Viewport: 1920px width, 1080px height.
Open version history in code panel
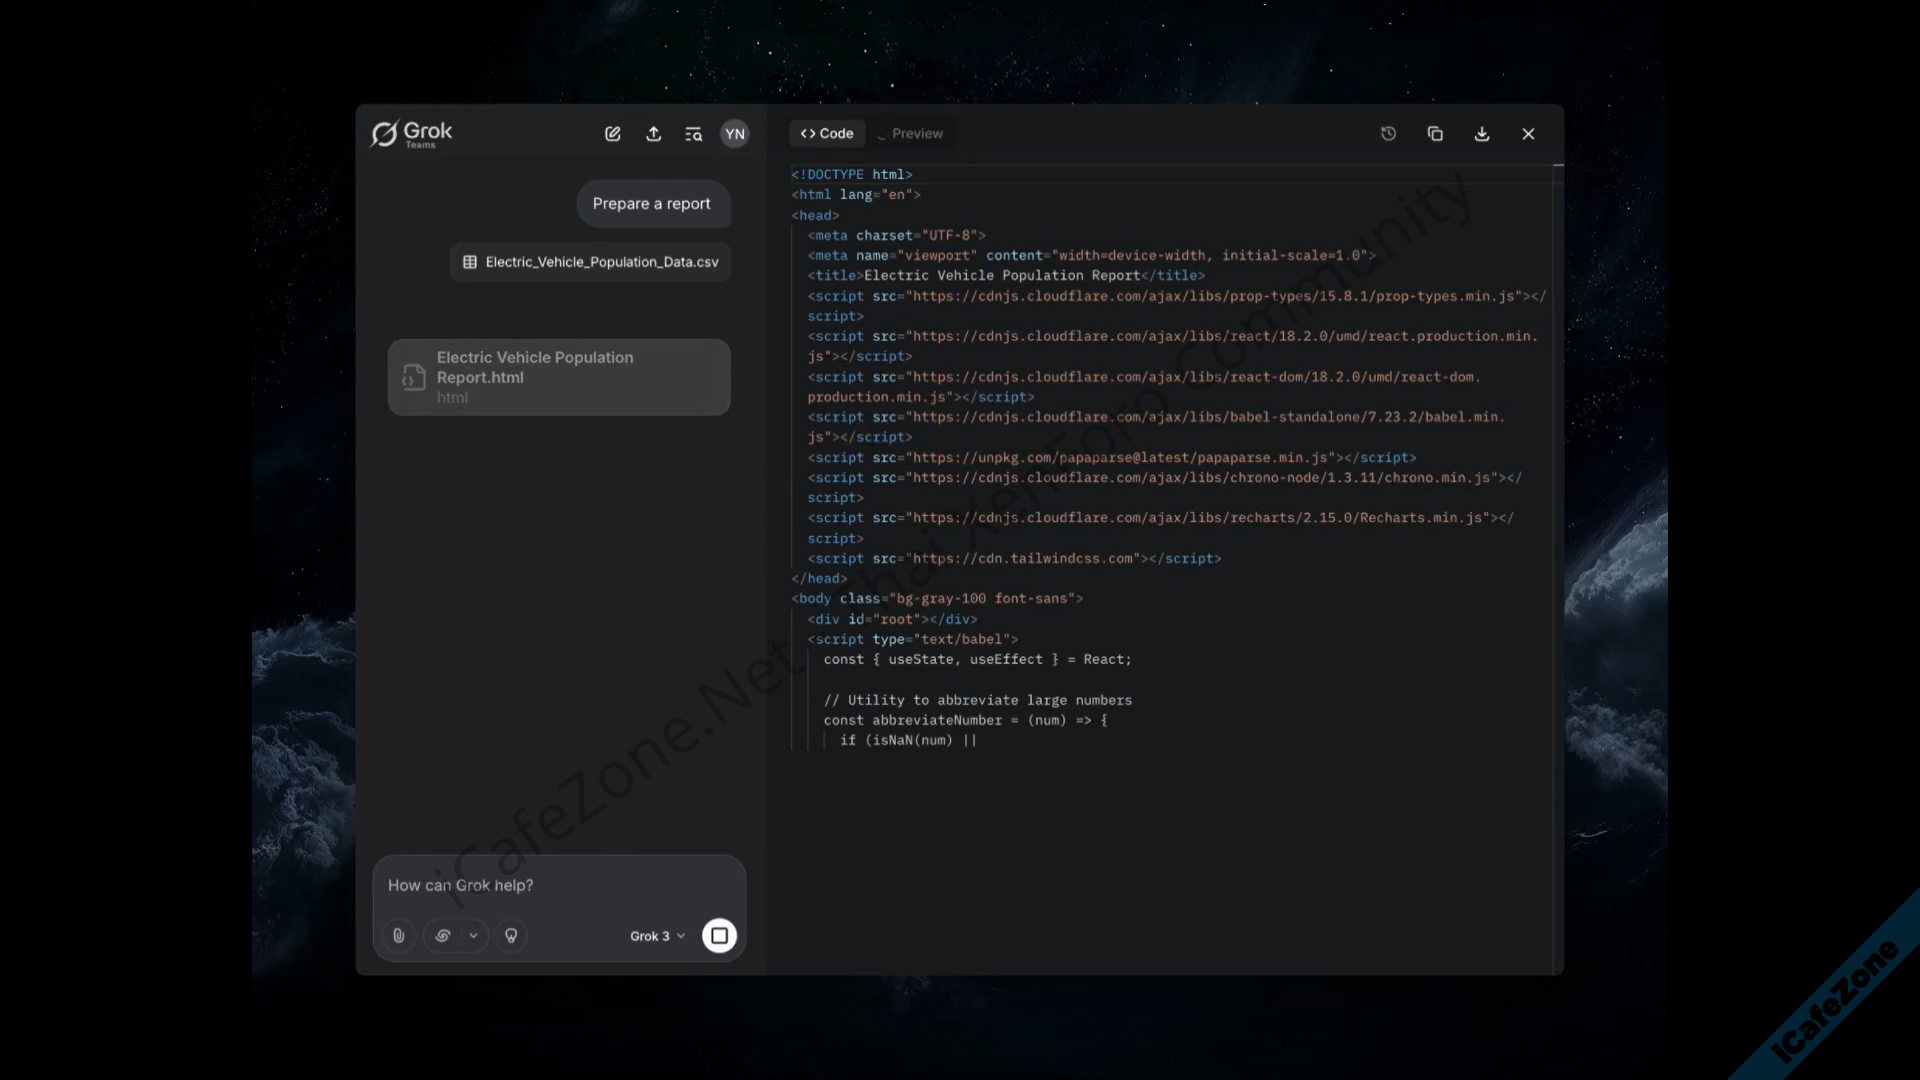click(1388, 134)
